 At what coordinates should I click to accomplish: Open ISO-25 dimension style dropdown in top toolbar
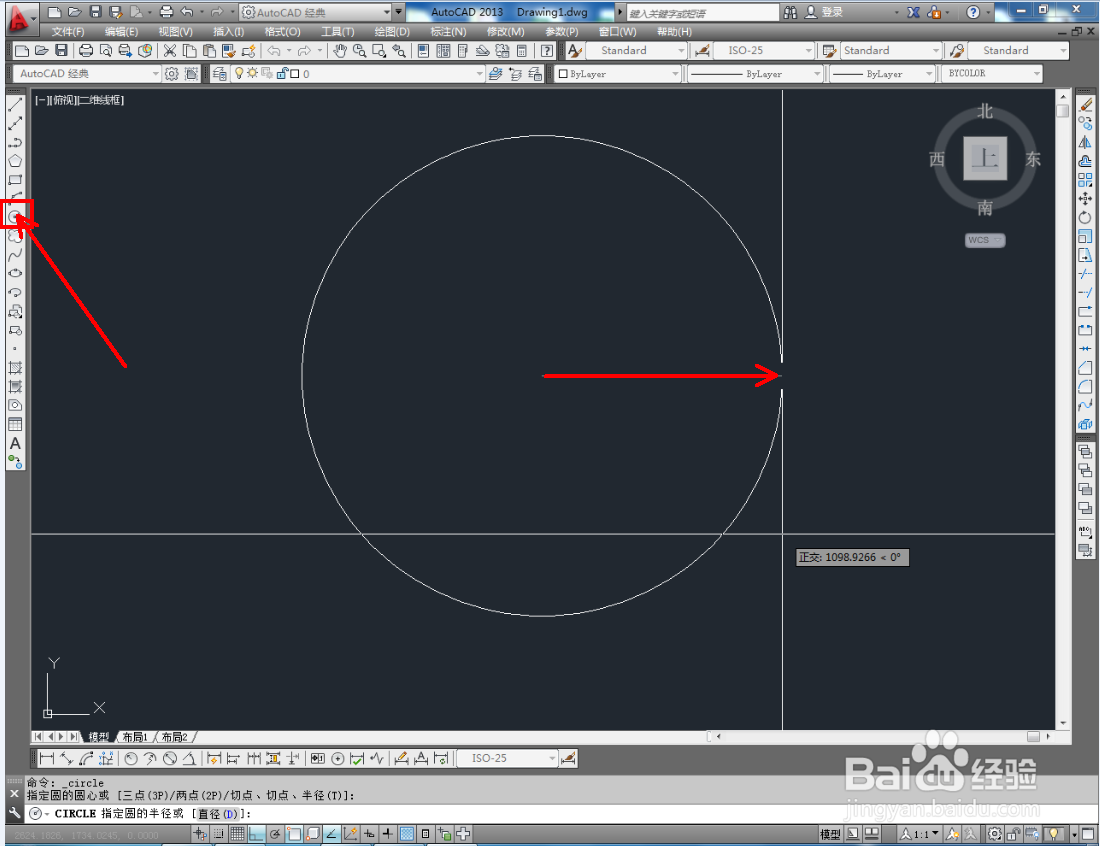[763, 51]
